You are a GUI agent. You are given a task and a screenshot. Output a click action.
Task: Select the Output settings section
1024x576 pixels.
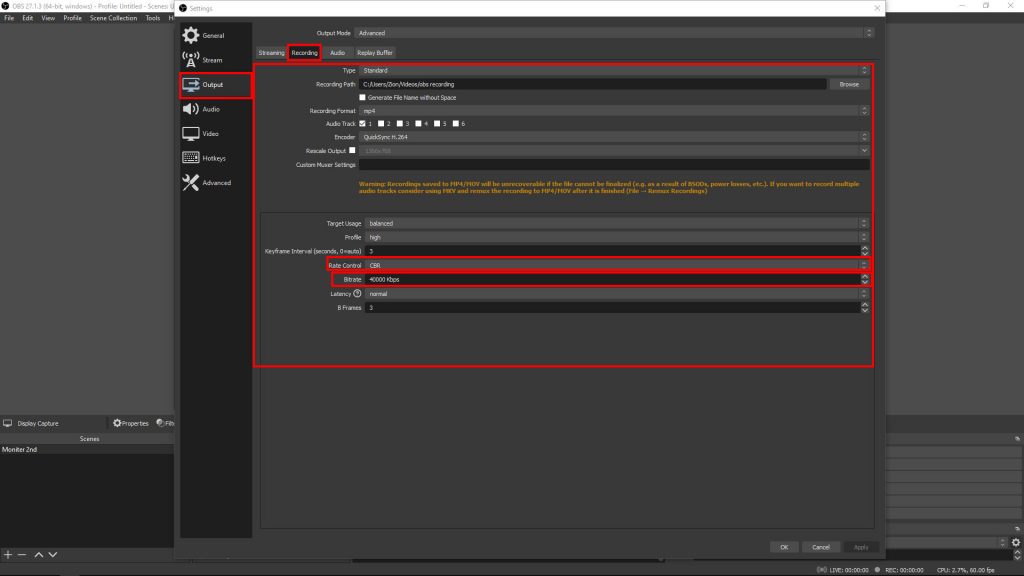click(215, 85)
